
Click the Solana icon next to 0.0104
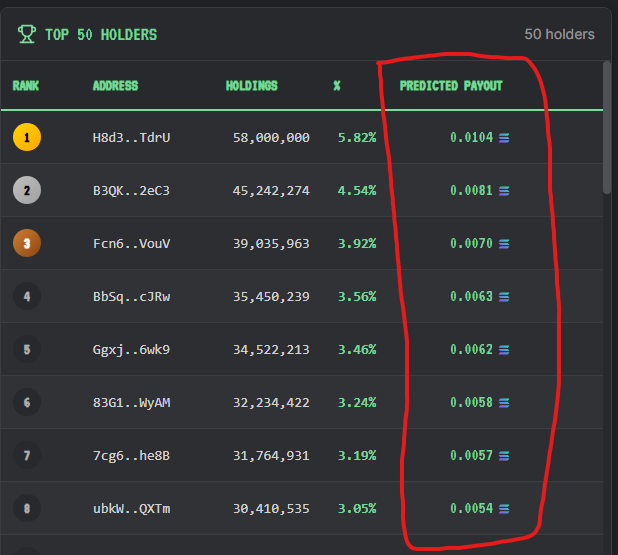(x=504, y=138)
